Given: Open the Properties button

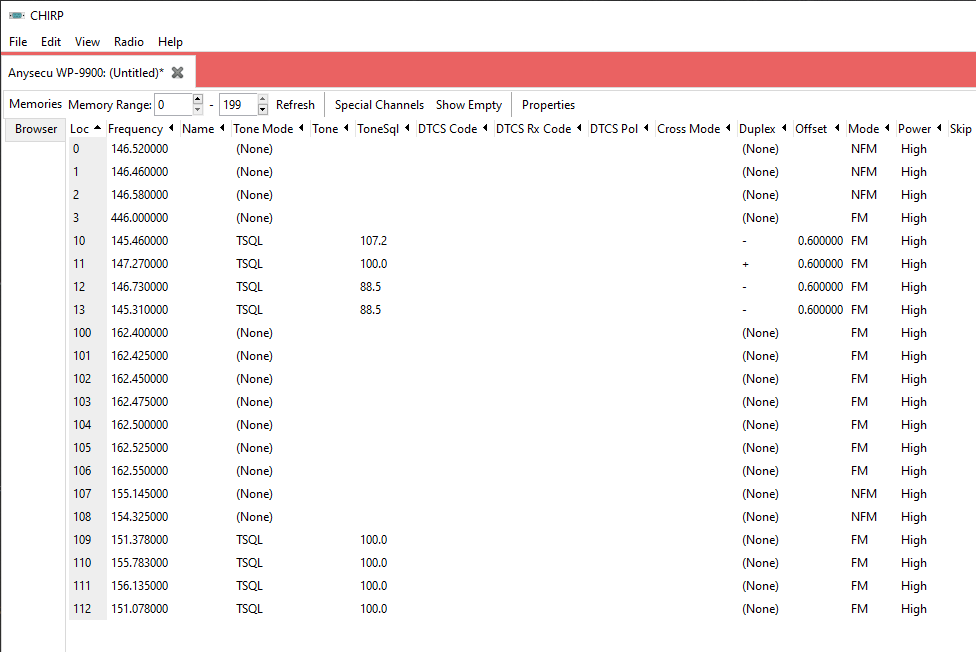Looking at the screenshot, I should coord(548,105).
